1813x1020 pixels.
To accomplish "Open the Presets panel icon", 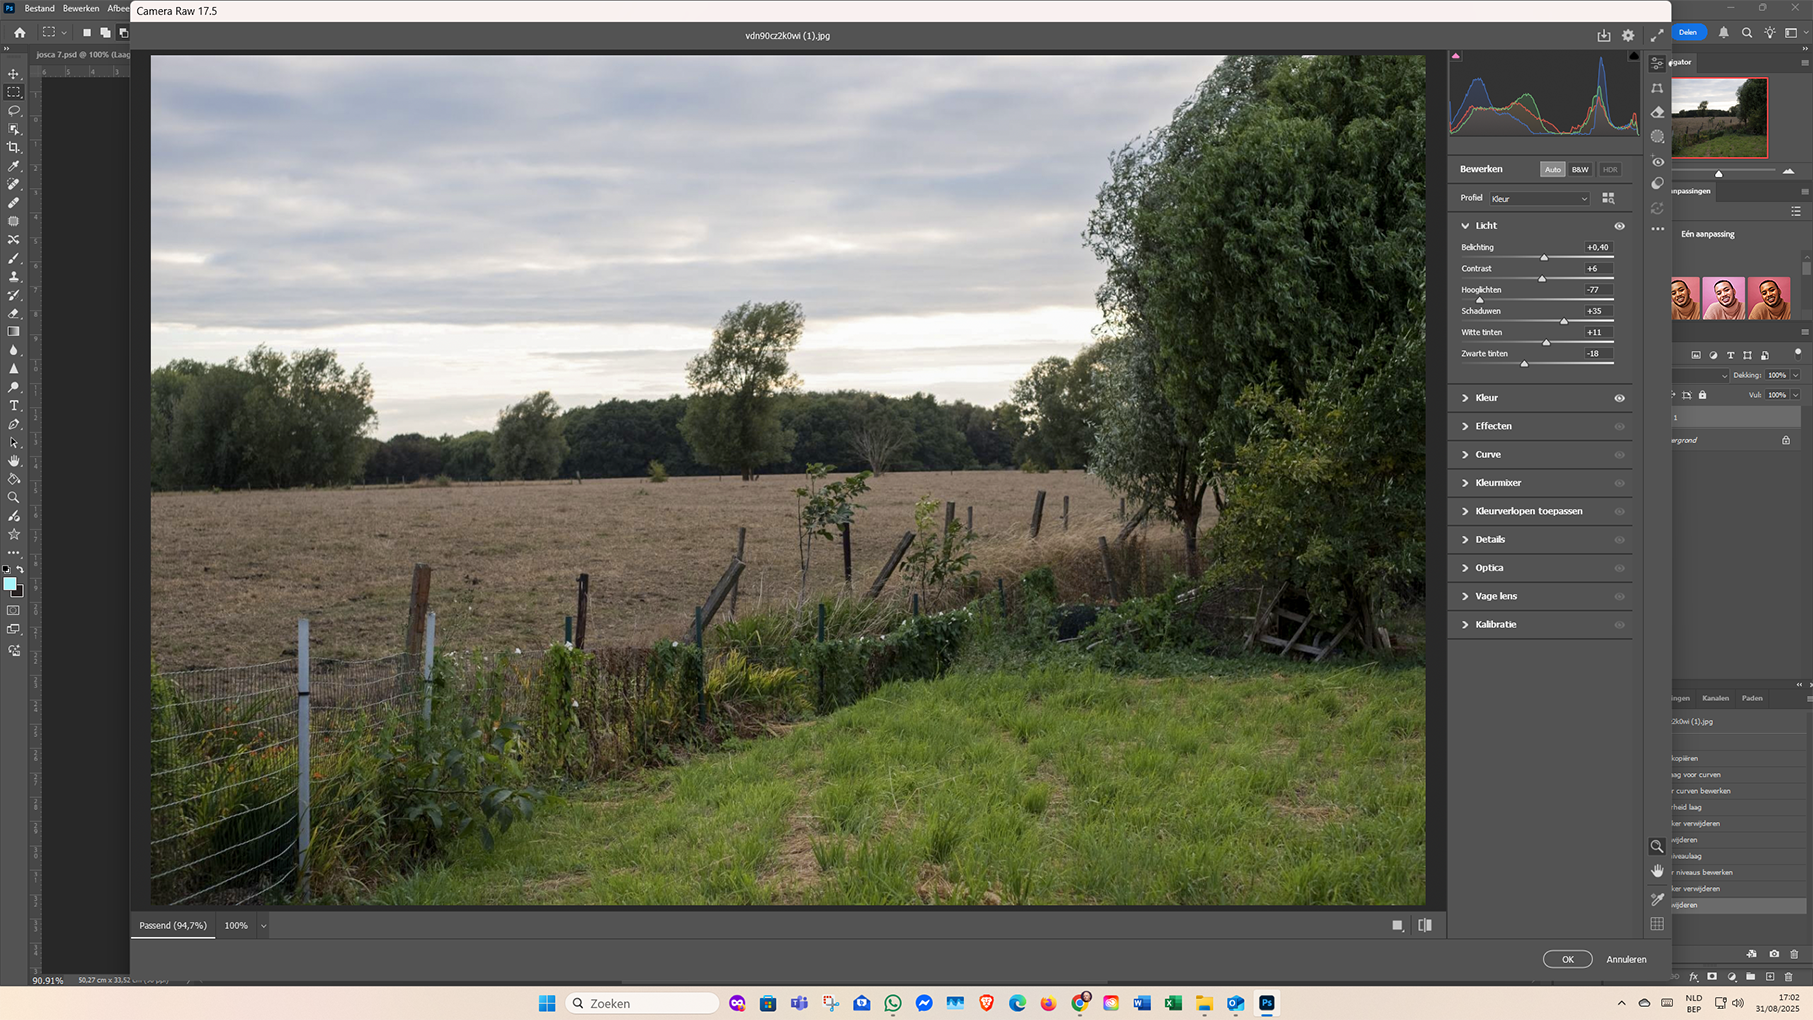I will tap(1657, 184).
